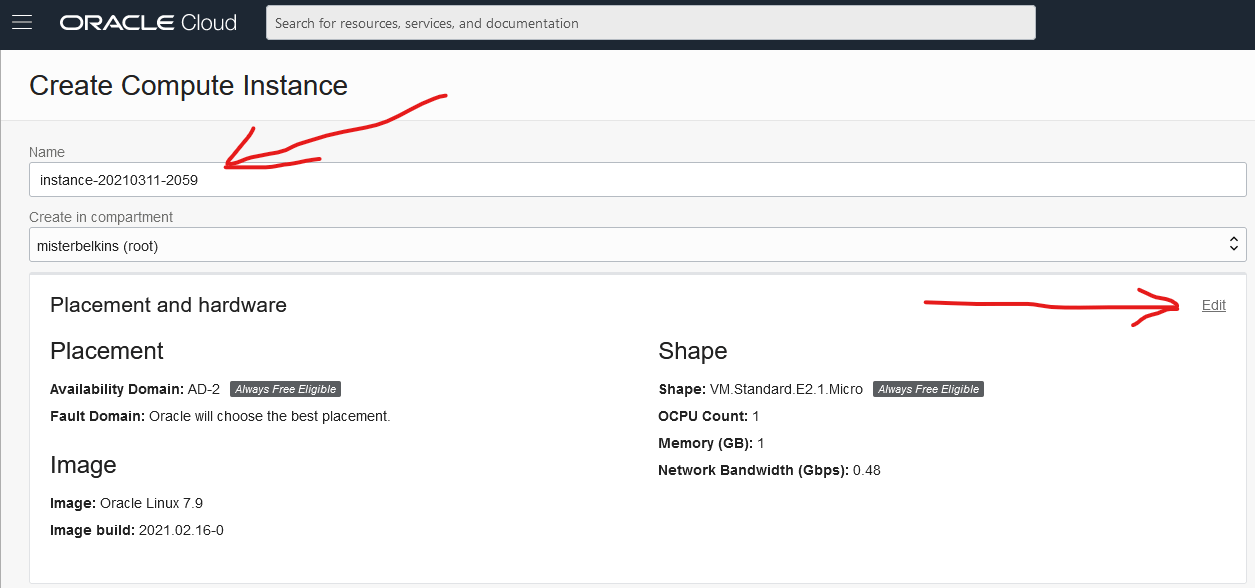Click Edit link for Placement and hardware
1255x588 pixels.
[x=1214, y=305]
